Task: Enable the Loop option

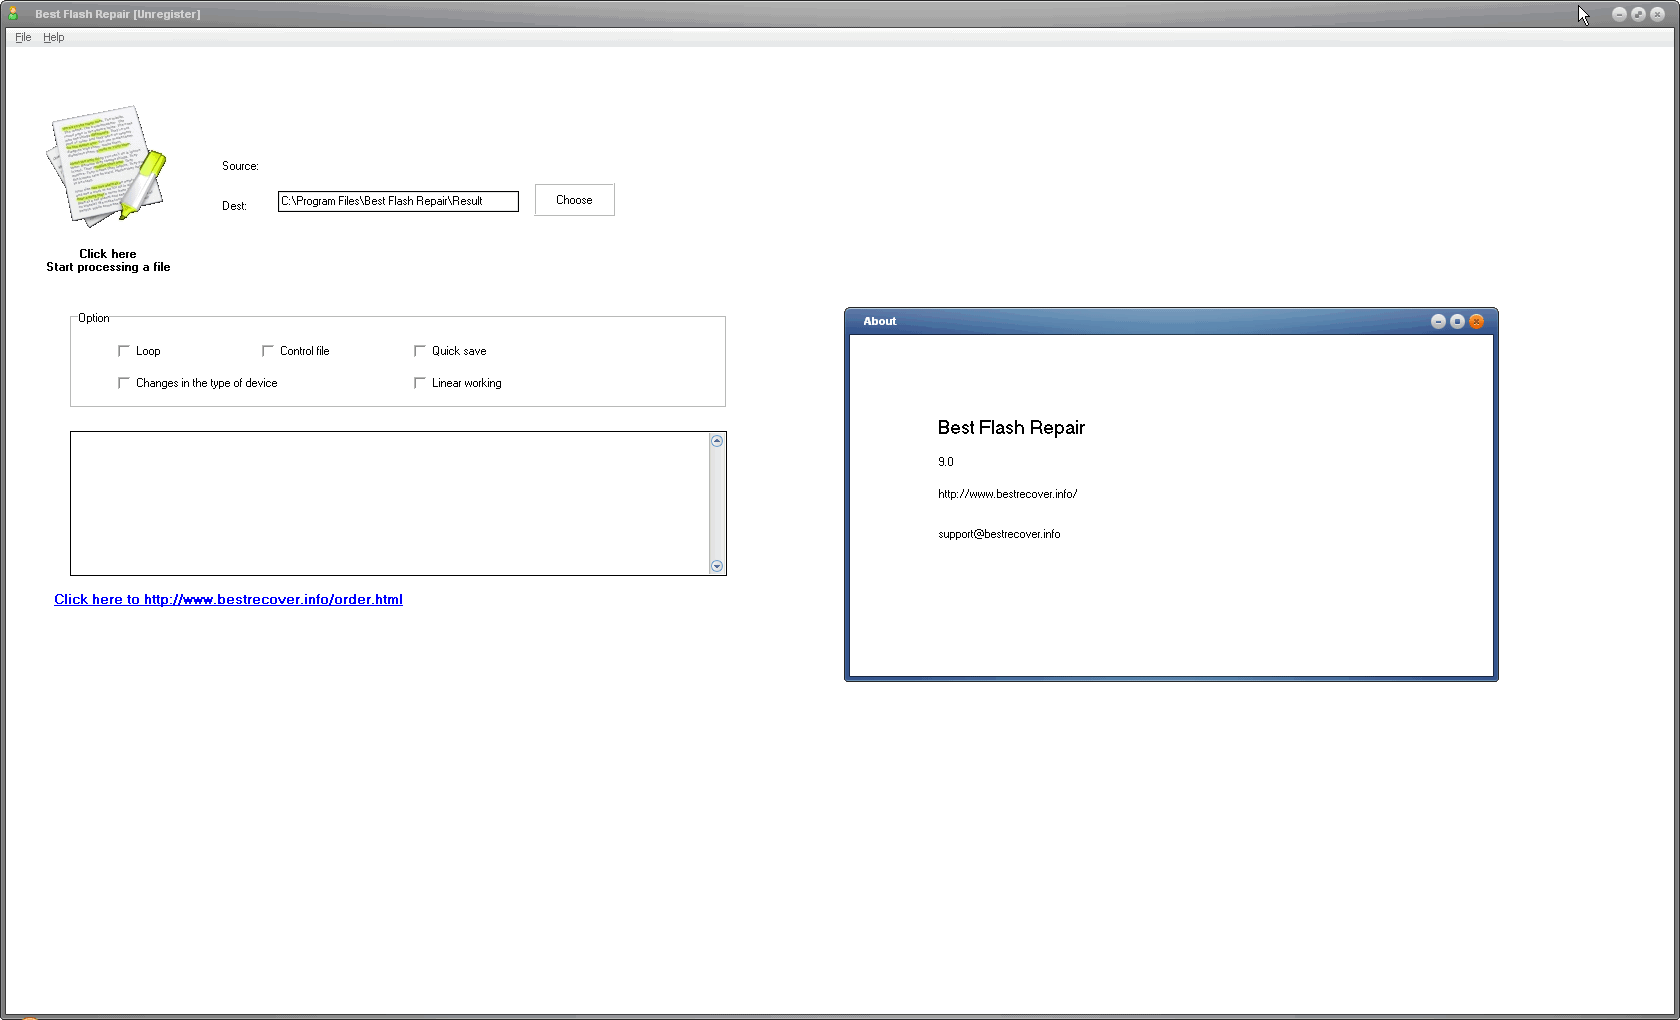Action: 124,351
